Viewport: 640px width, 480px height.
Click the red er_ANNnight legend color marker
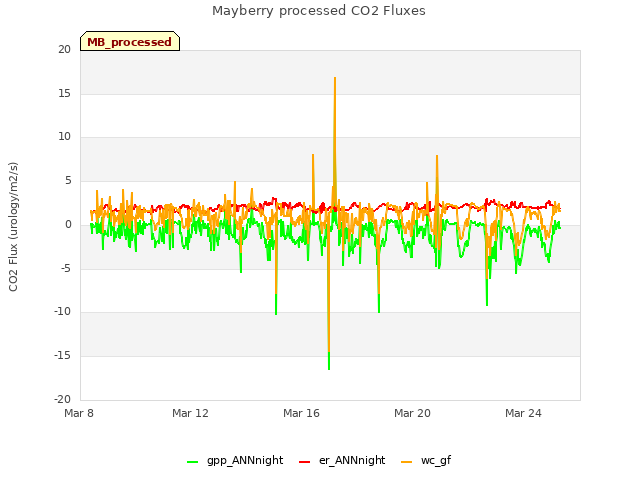pos(304,462)
